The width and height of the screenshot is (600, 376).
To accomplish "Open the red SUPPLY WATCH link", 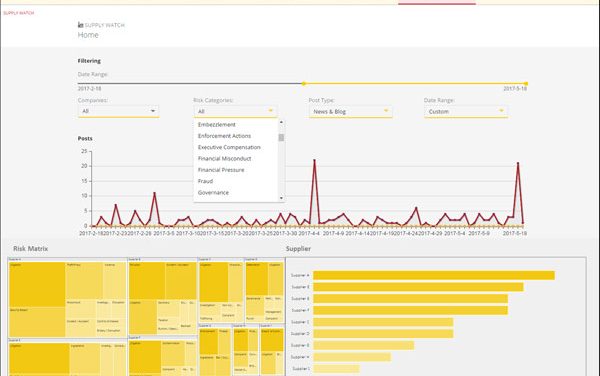I will click(19, 13).
